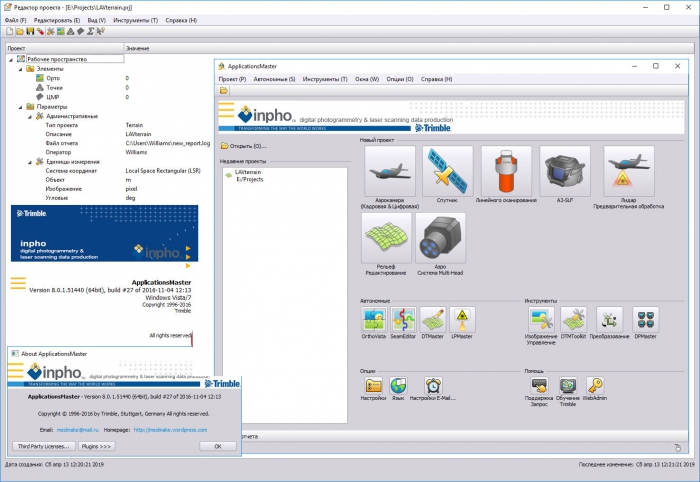Click the Third Party Licenses button
Screen dimensions: 700x482
[x=43, y=446]
